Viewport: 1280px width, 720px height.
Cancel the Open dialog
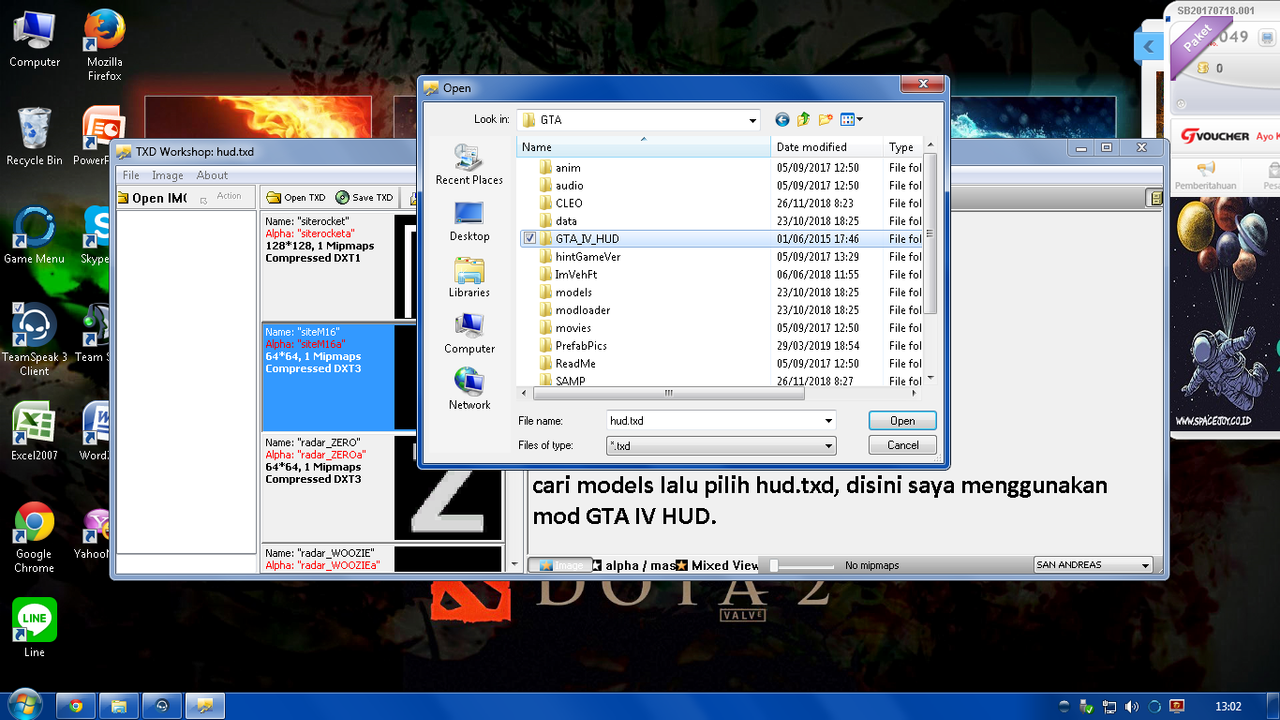coord(902,445)
